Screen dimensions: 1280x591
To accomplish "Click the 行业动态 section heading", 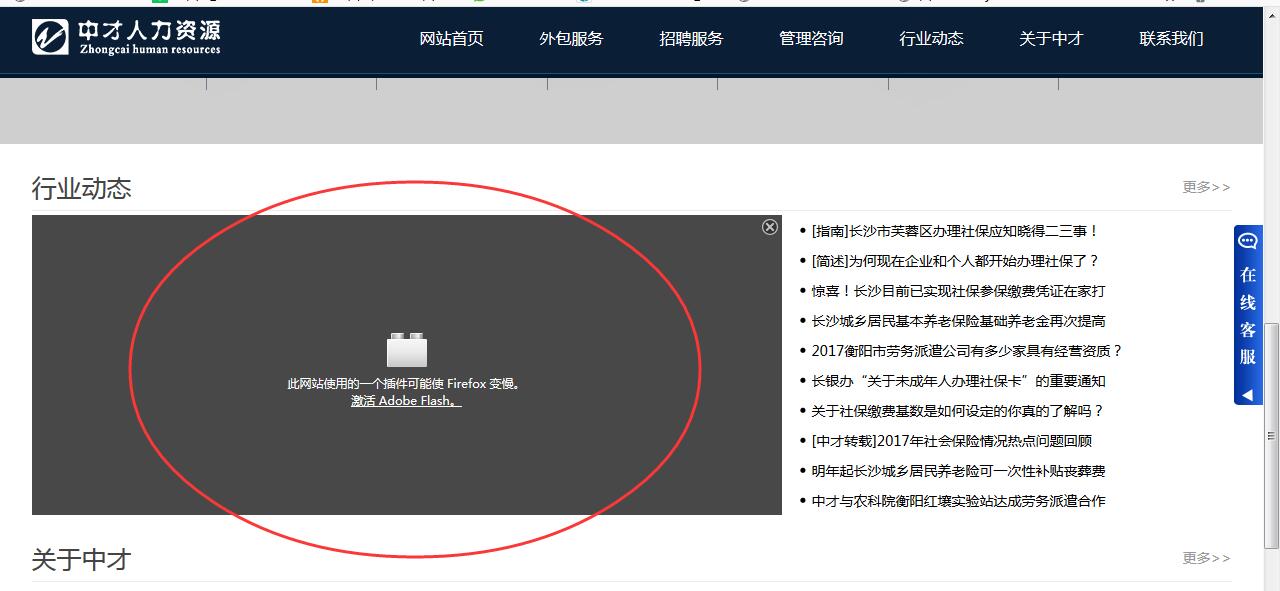I will 81,188.
